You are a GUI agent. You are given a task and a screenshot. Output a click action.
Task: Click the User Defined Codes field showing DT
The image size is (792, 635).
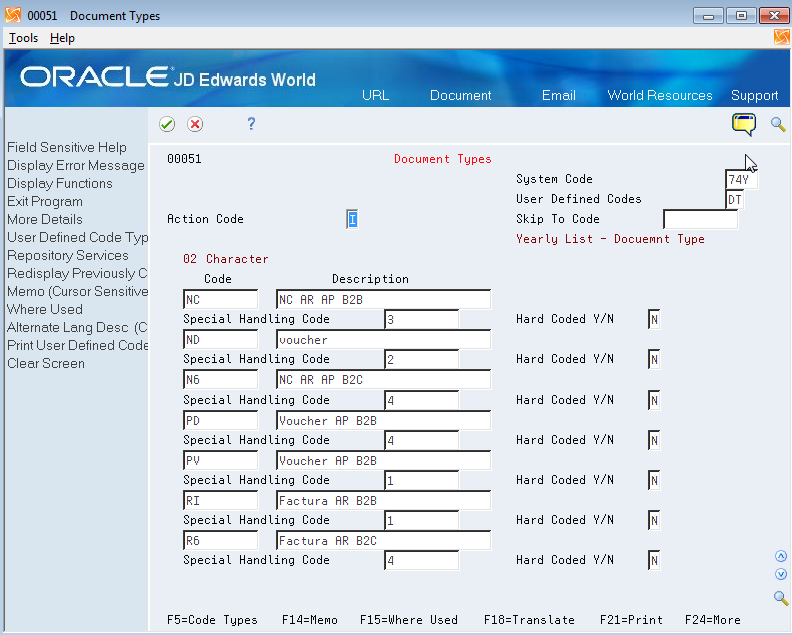click(x=734, y=200)
